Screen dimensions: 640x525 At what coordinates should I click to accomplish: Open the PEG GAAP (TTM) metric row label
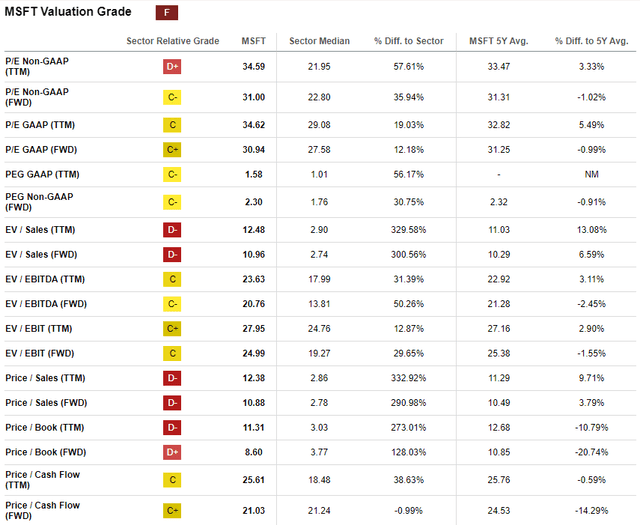42,175
